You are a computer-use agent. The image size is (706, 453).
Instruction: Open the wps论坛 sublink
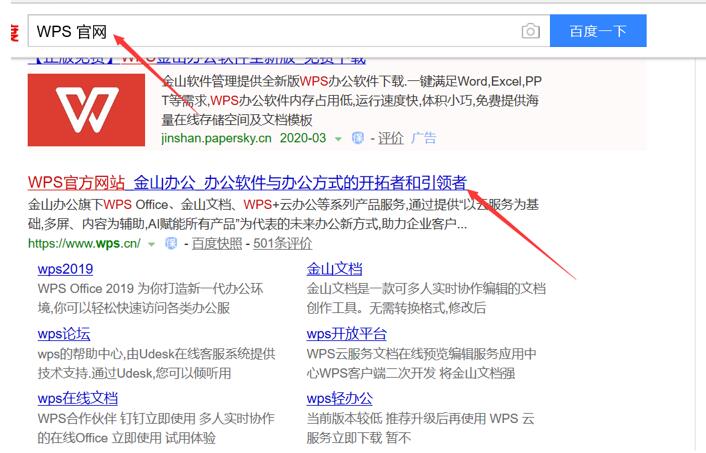[x=64, y=334]
